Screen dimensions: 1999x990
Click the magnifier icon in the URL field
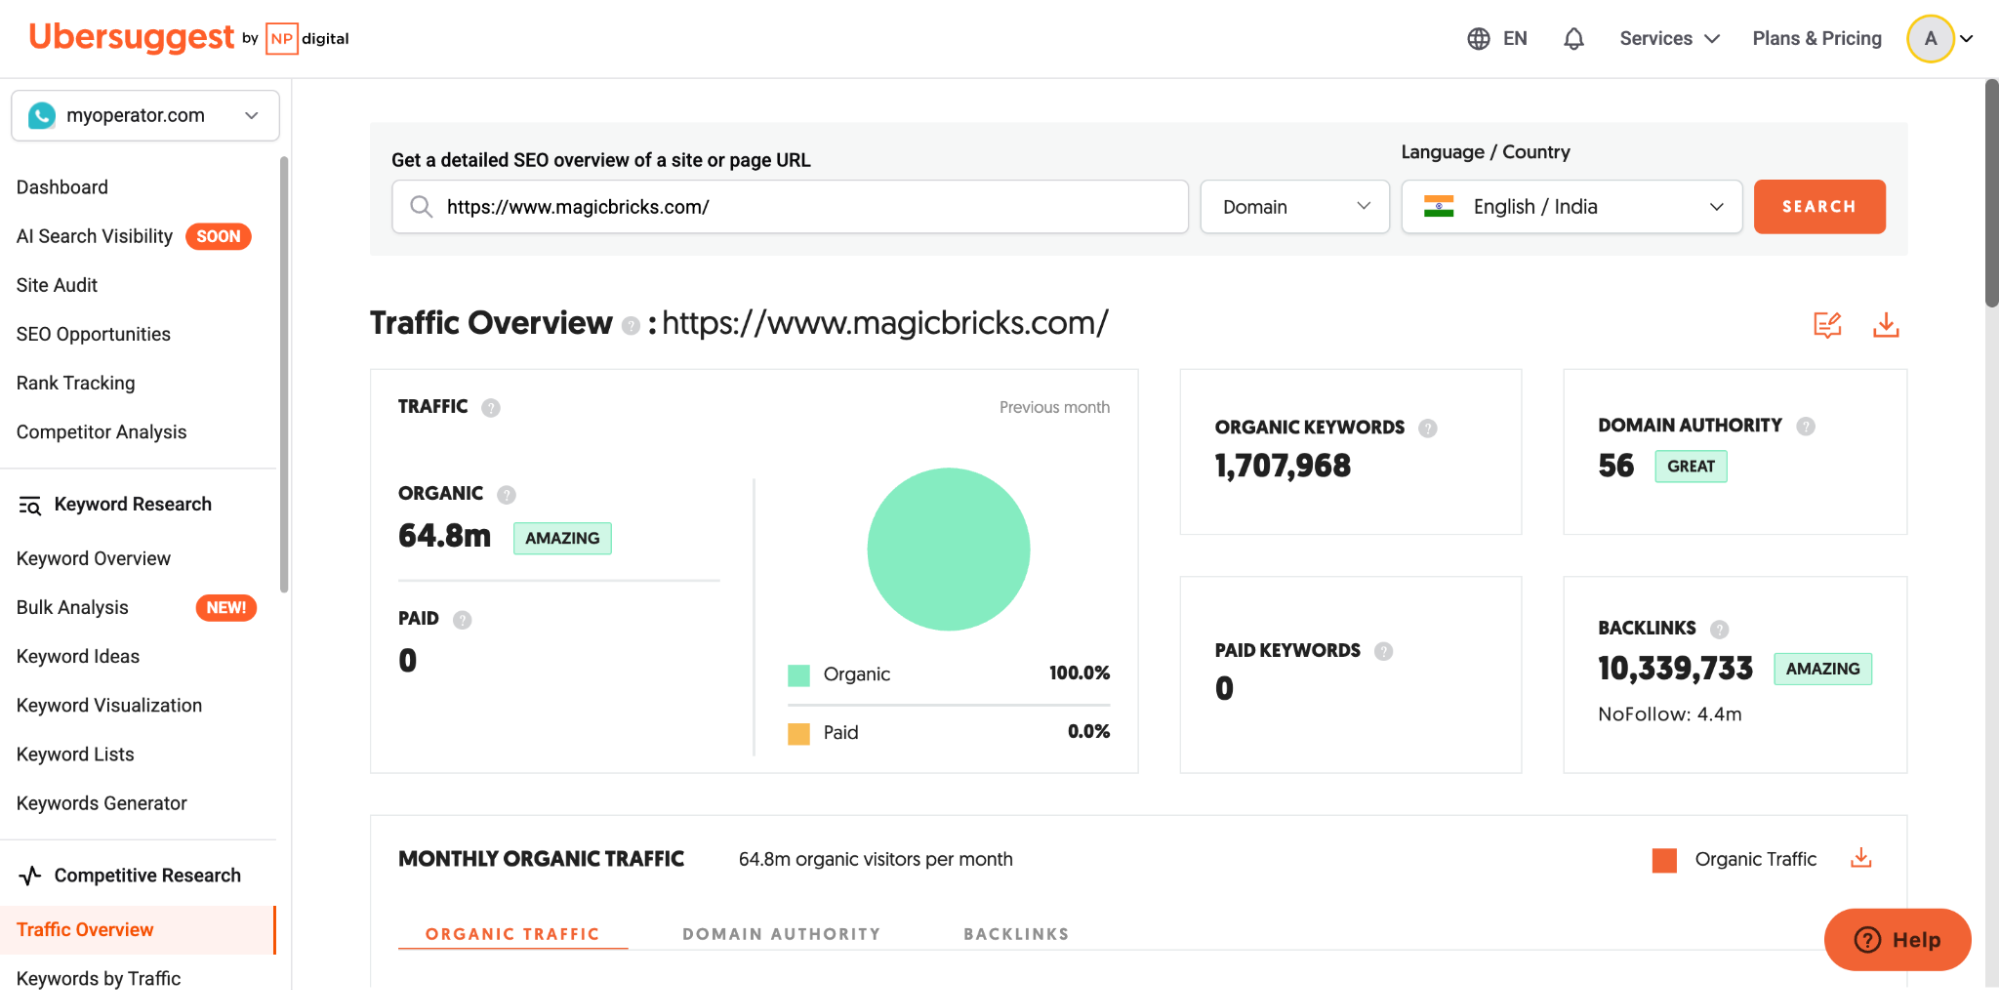[x=421, y=206]
